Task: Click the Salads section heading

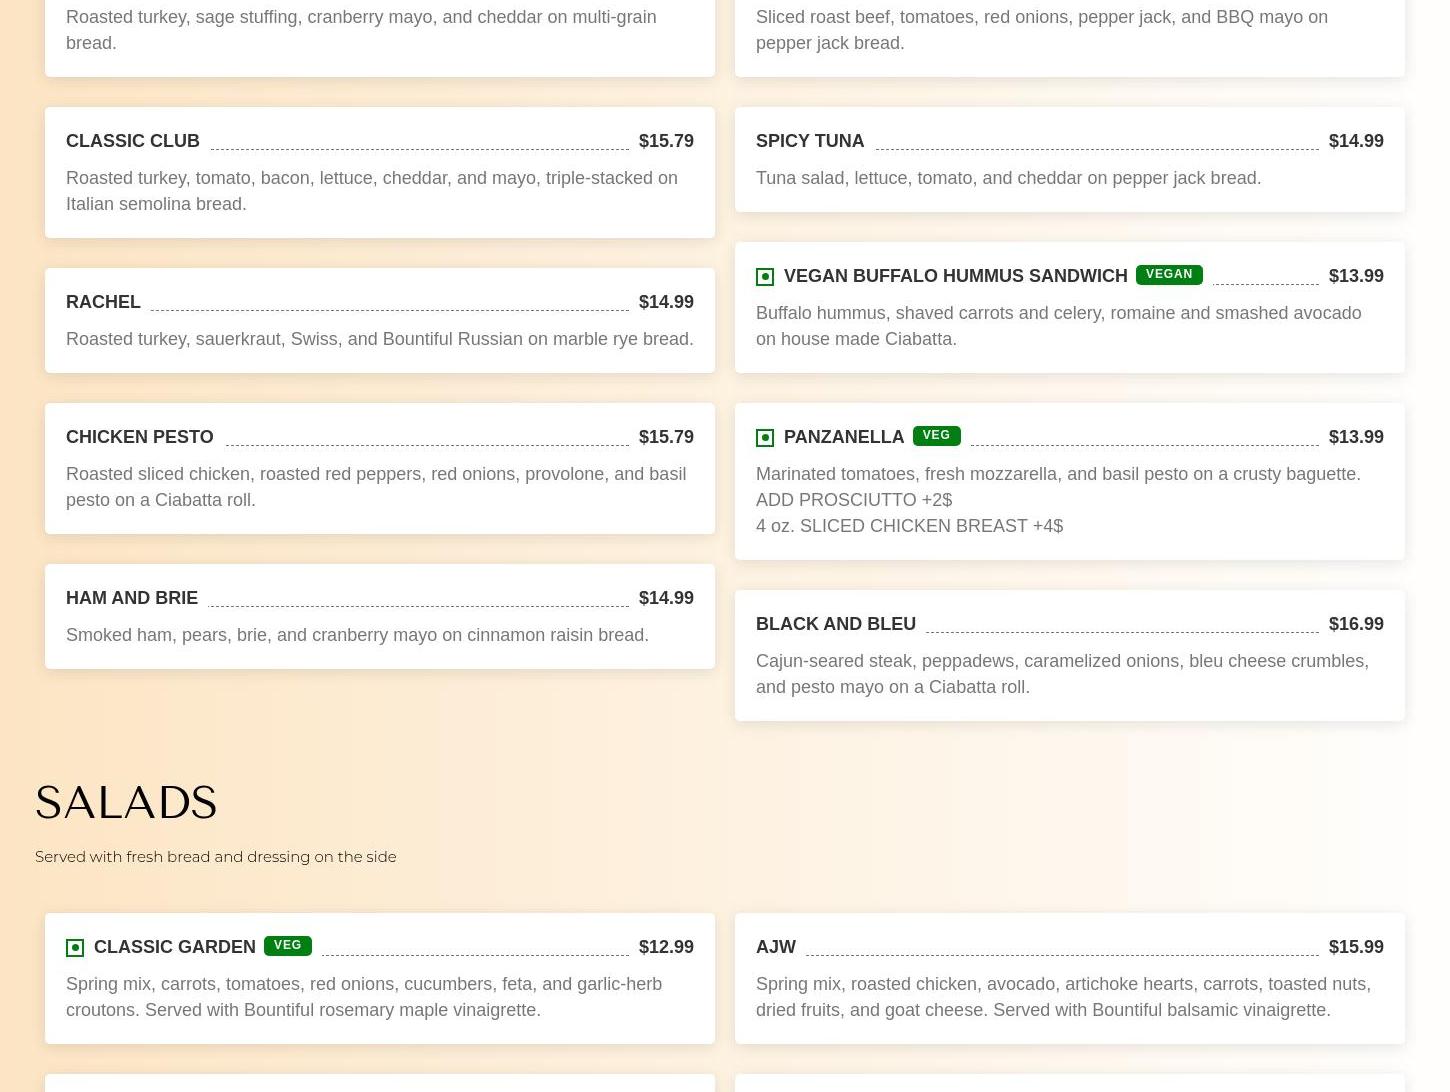Action: pyautogui.click(x=126, y=803)
